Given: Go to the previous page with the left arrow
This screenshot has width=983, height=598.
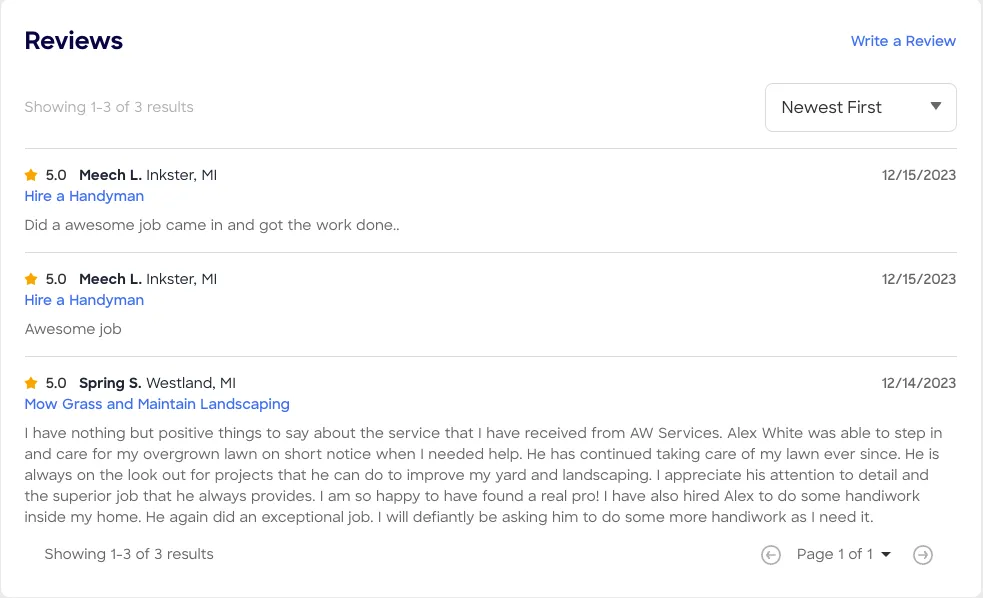Looking at the screenshot, I should (771, 555).
